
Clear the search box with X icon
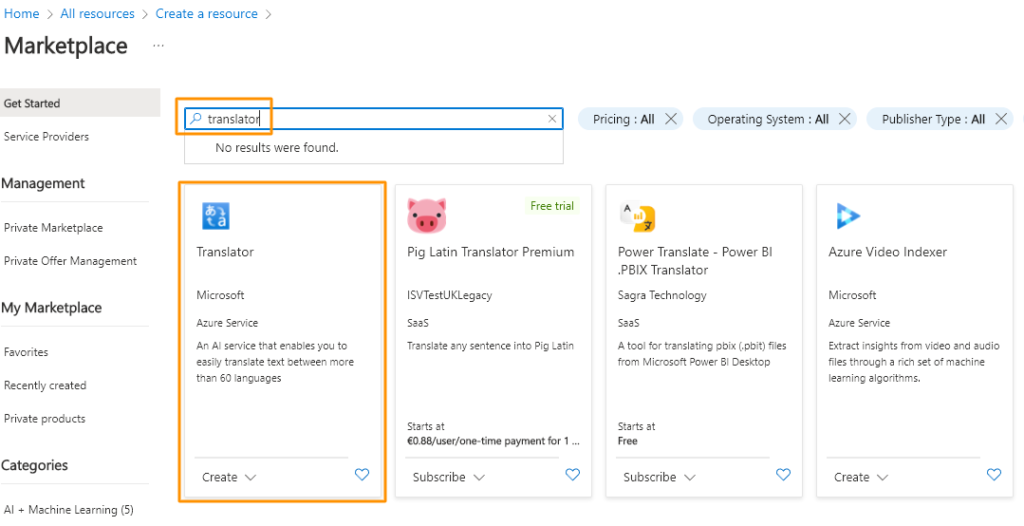552,119
